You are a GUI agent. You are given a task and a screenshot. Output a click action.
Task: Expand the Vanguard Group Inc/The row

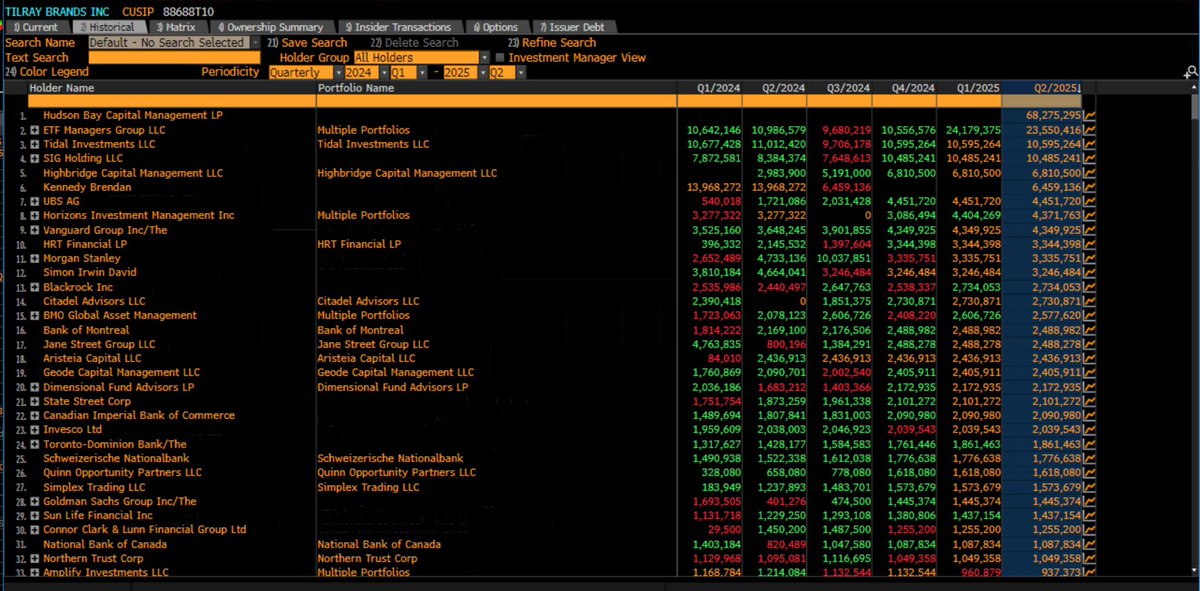(35, 230)
